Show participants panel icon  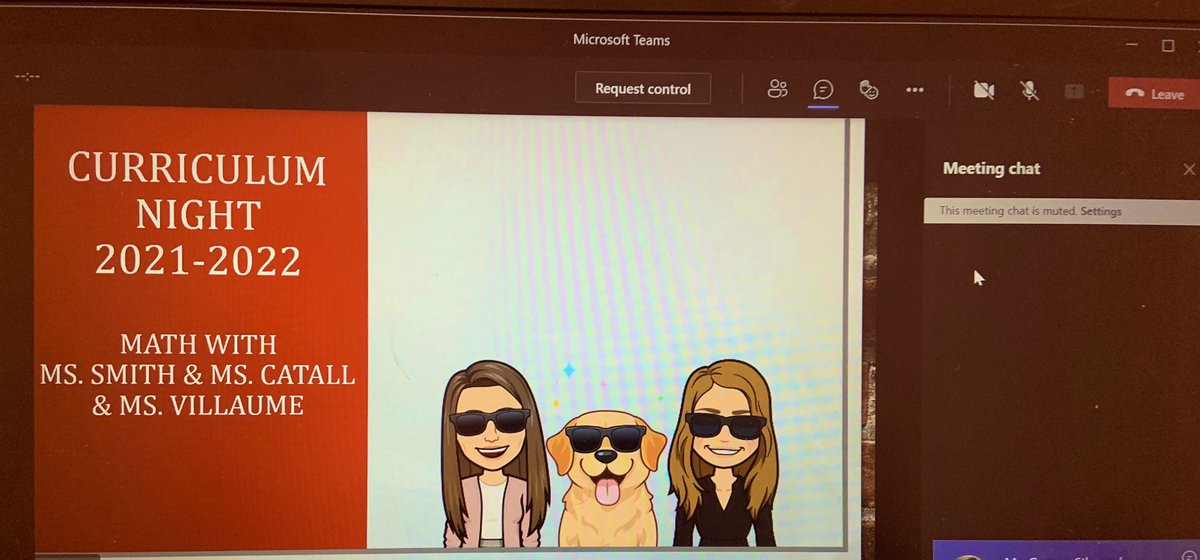[x=778, y=89]
